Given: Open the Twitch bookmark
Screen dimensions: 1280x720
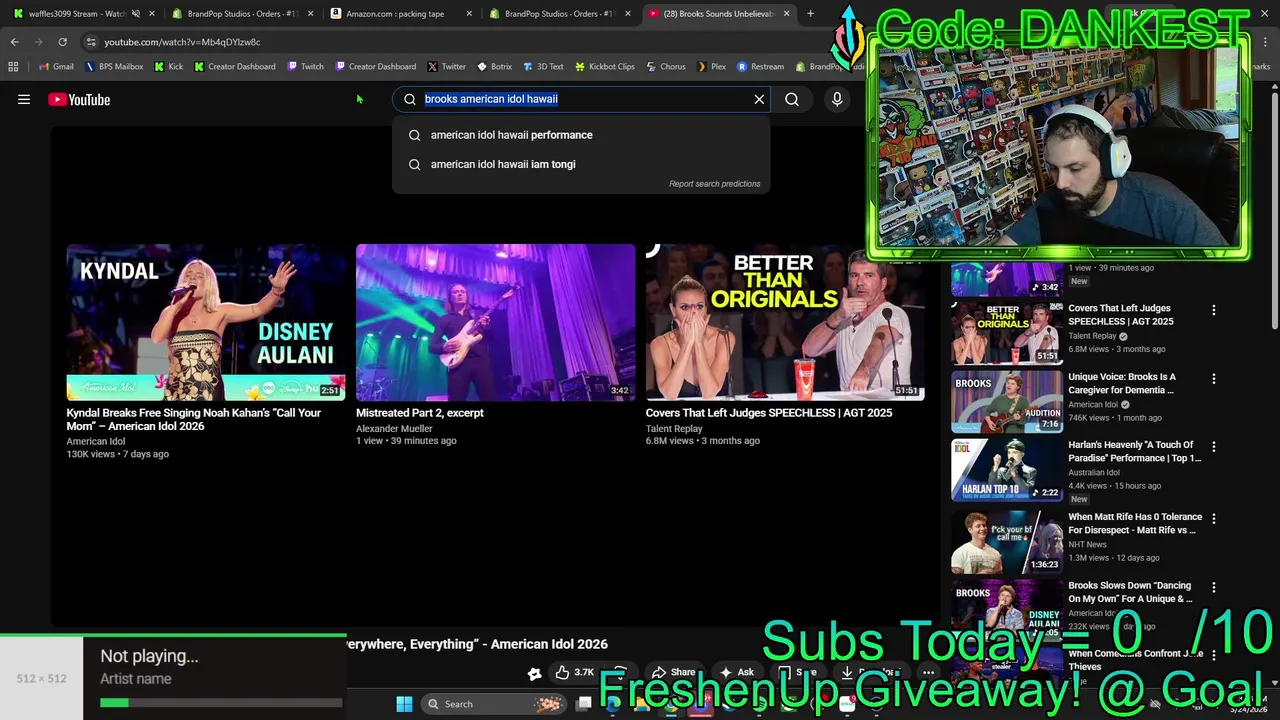Looking at the screenshot, I should [306, 67].
